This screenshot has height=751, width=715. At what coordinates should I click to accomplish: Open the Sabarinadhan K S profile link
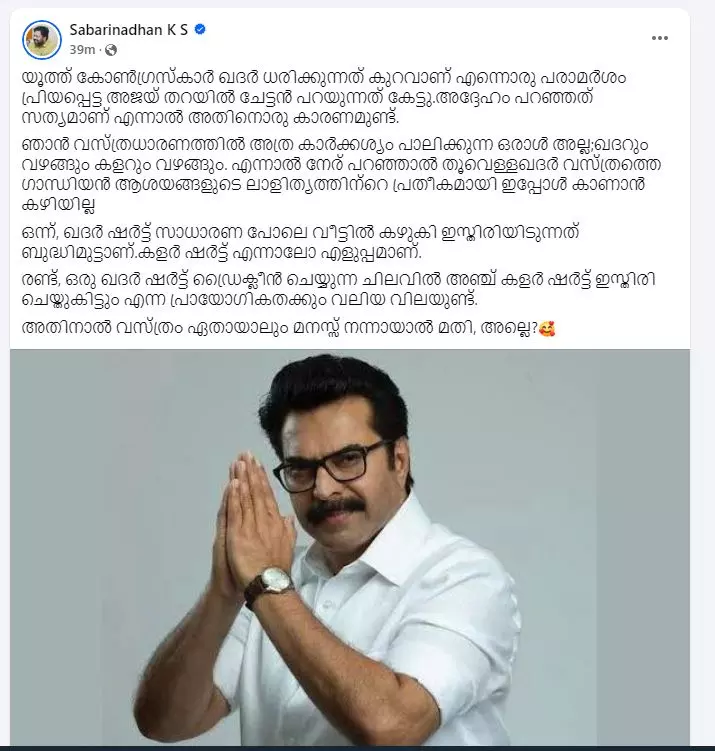pyautogui.click(x=129, y=30)
